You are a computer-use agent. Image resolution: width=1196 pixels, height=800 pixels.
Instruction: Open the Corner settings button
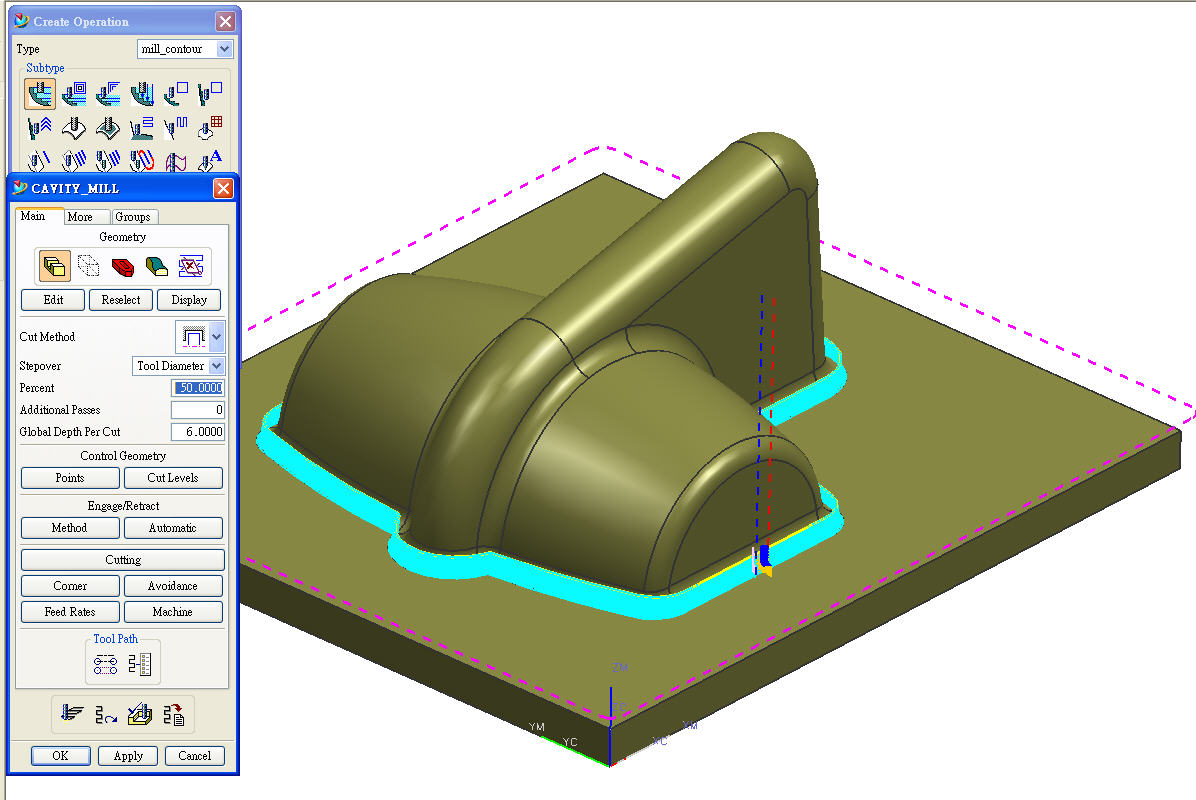[x=70, y=586]
